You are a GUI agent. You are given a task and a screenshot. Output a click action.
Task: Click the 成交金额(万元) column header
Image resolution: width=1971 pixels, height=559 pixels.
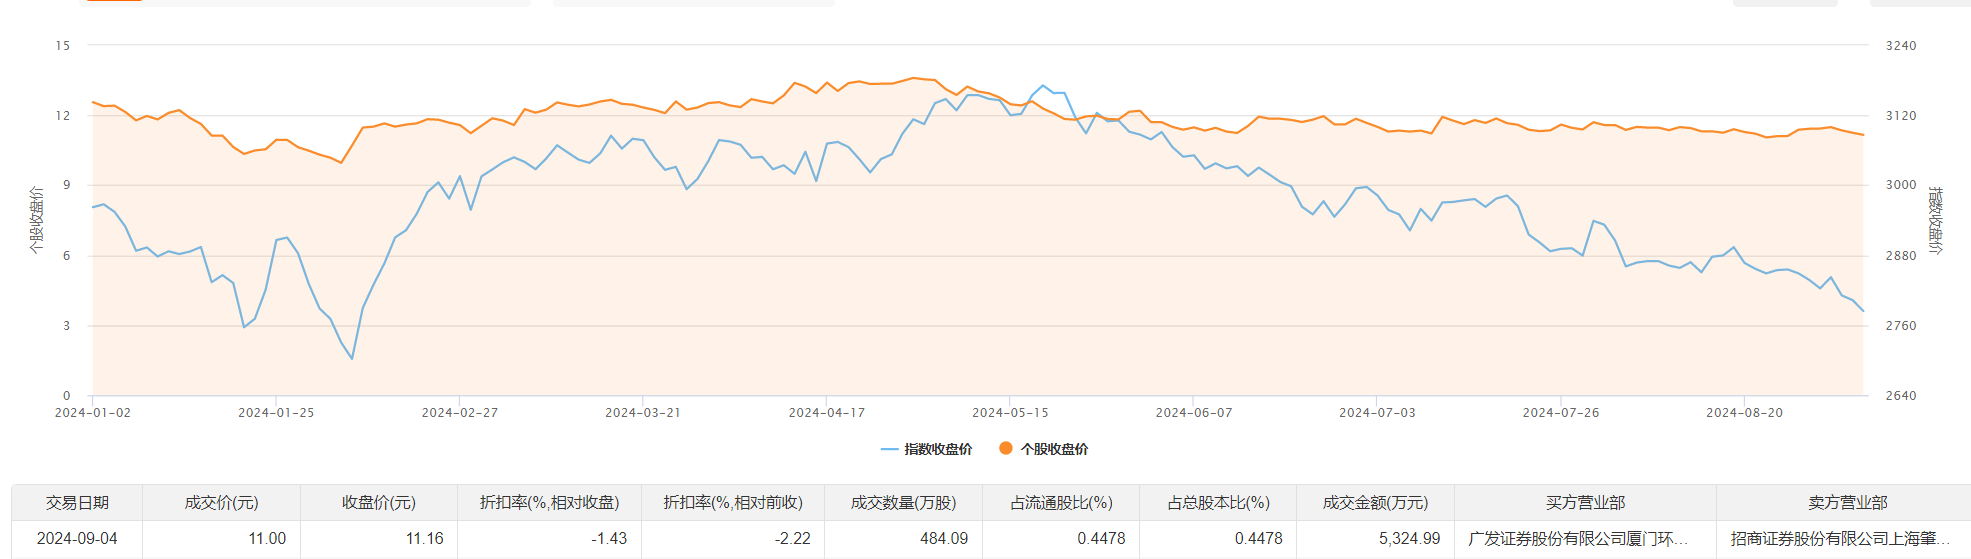[1375, 502]
